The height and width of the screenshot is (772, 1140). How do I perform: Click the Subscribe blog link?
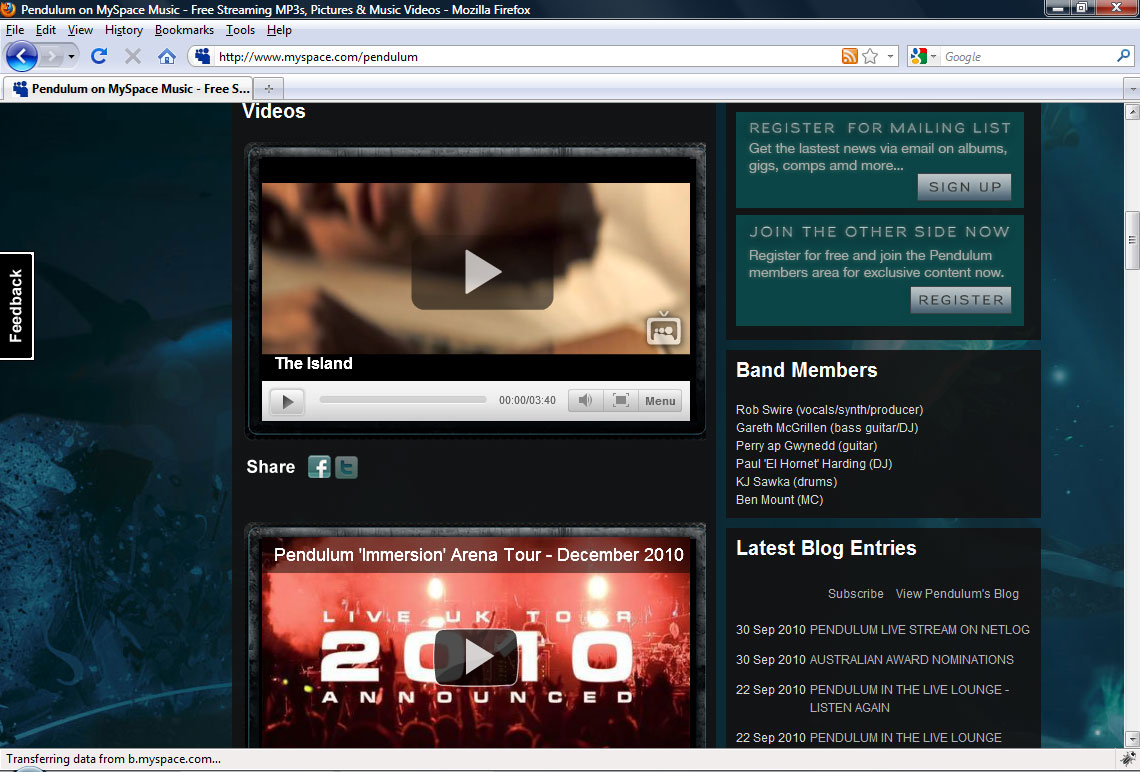click(x=856, y=594)
